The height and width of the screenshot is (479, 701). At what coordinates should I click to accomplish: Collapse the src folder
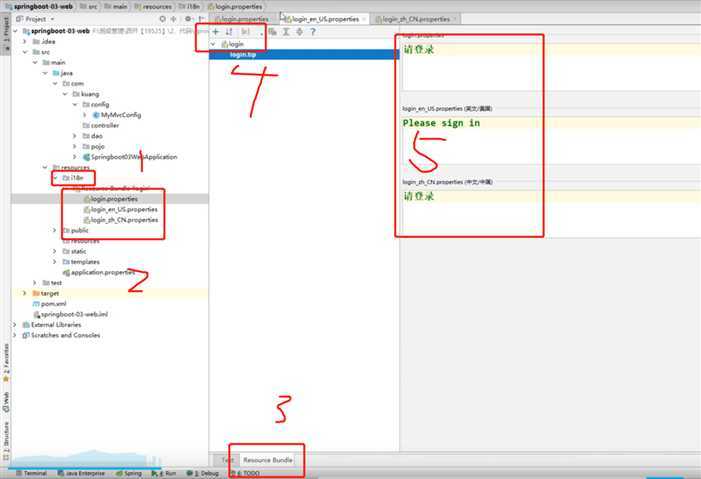click(x=25, y=52)
